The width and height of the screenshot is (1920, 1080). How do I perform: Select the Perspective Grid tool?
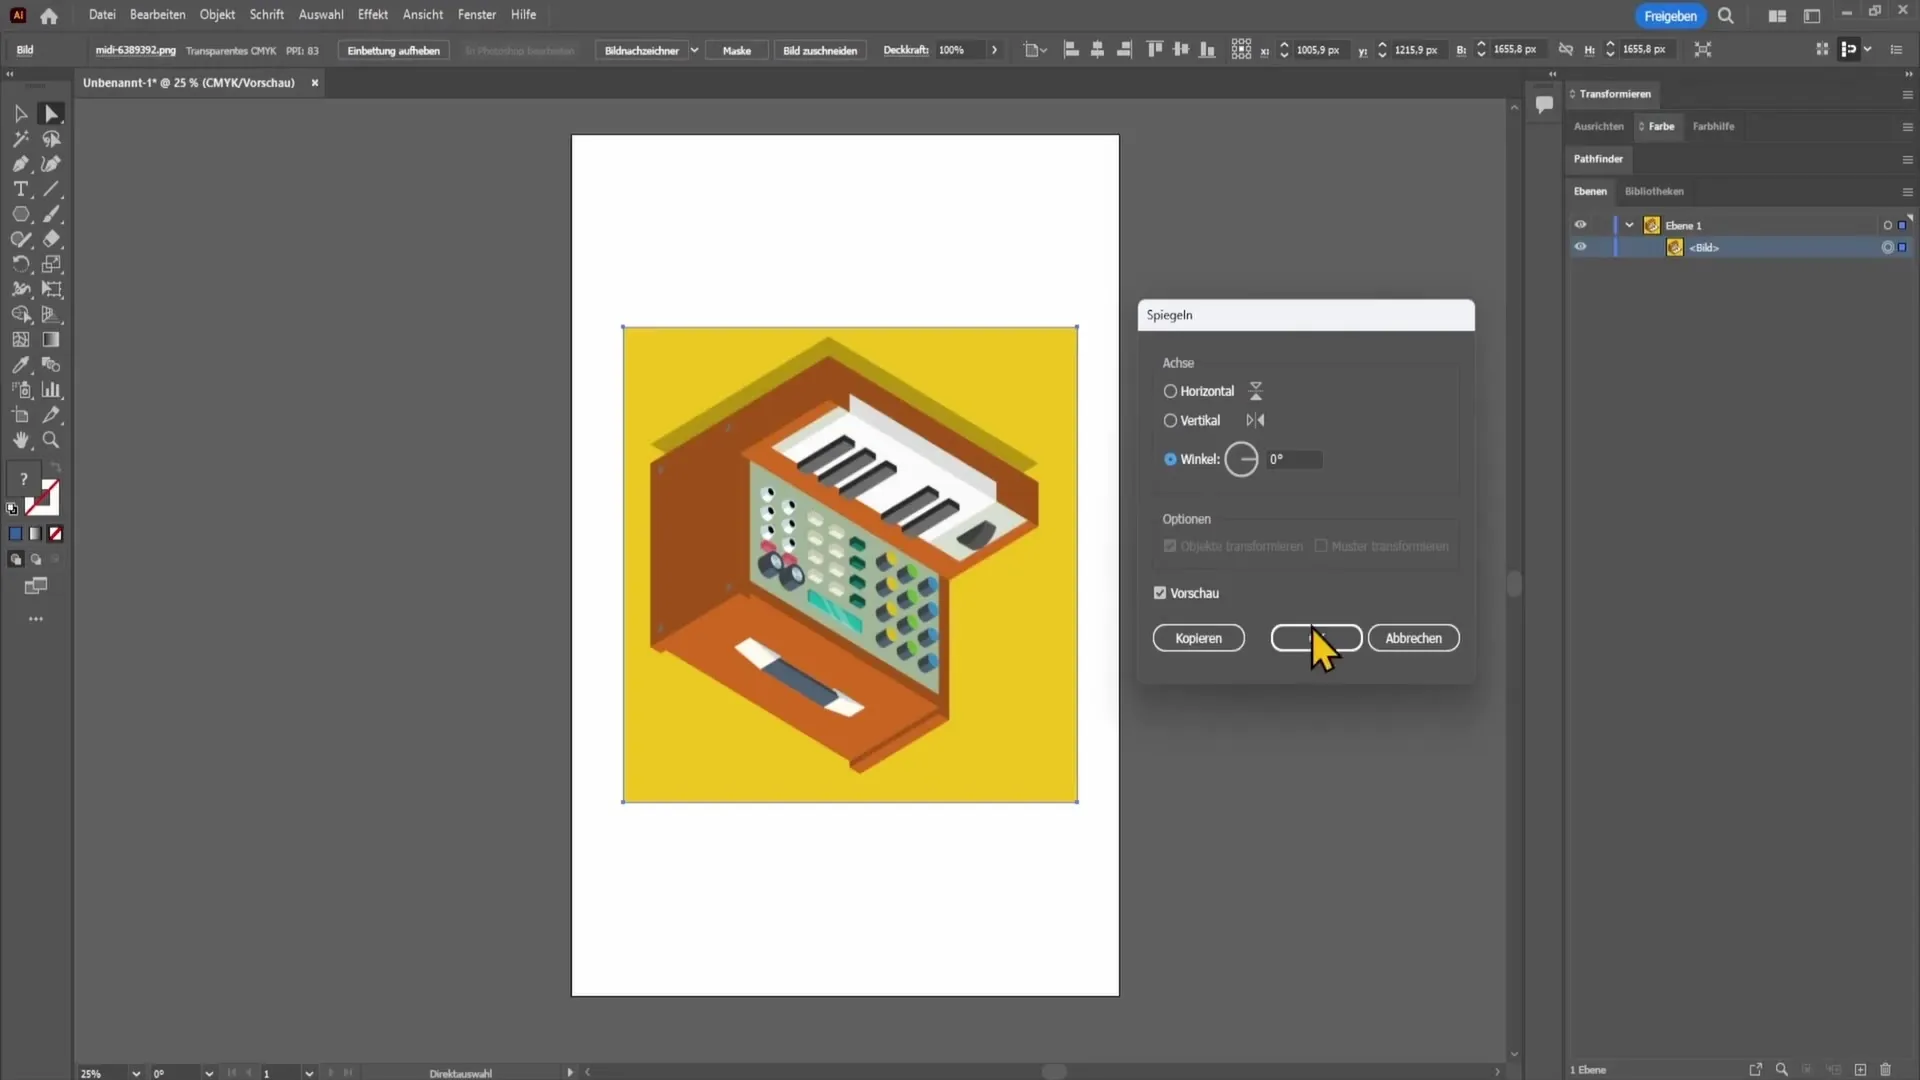pyautogui.click(x=51, y=314)
